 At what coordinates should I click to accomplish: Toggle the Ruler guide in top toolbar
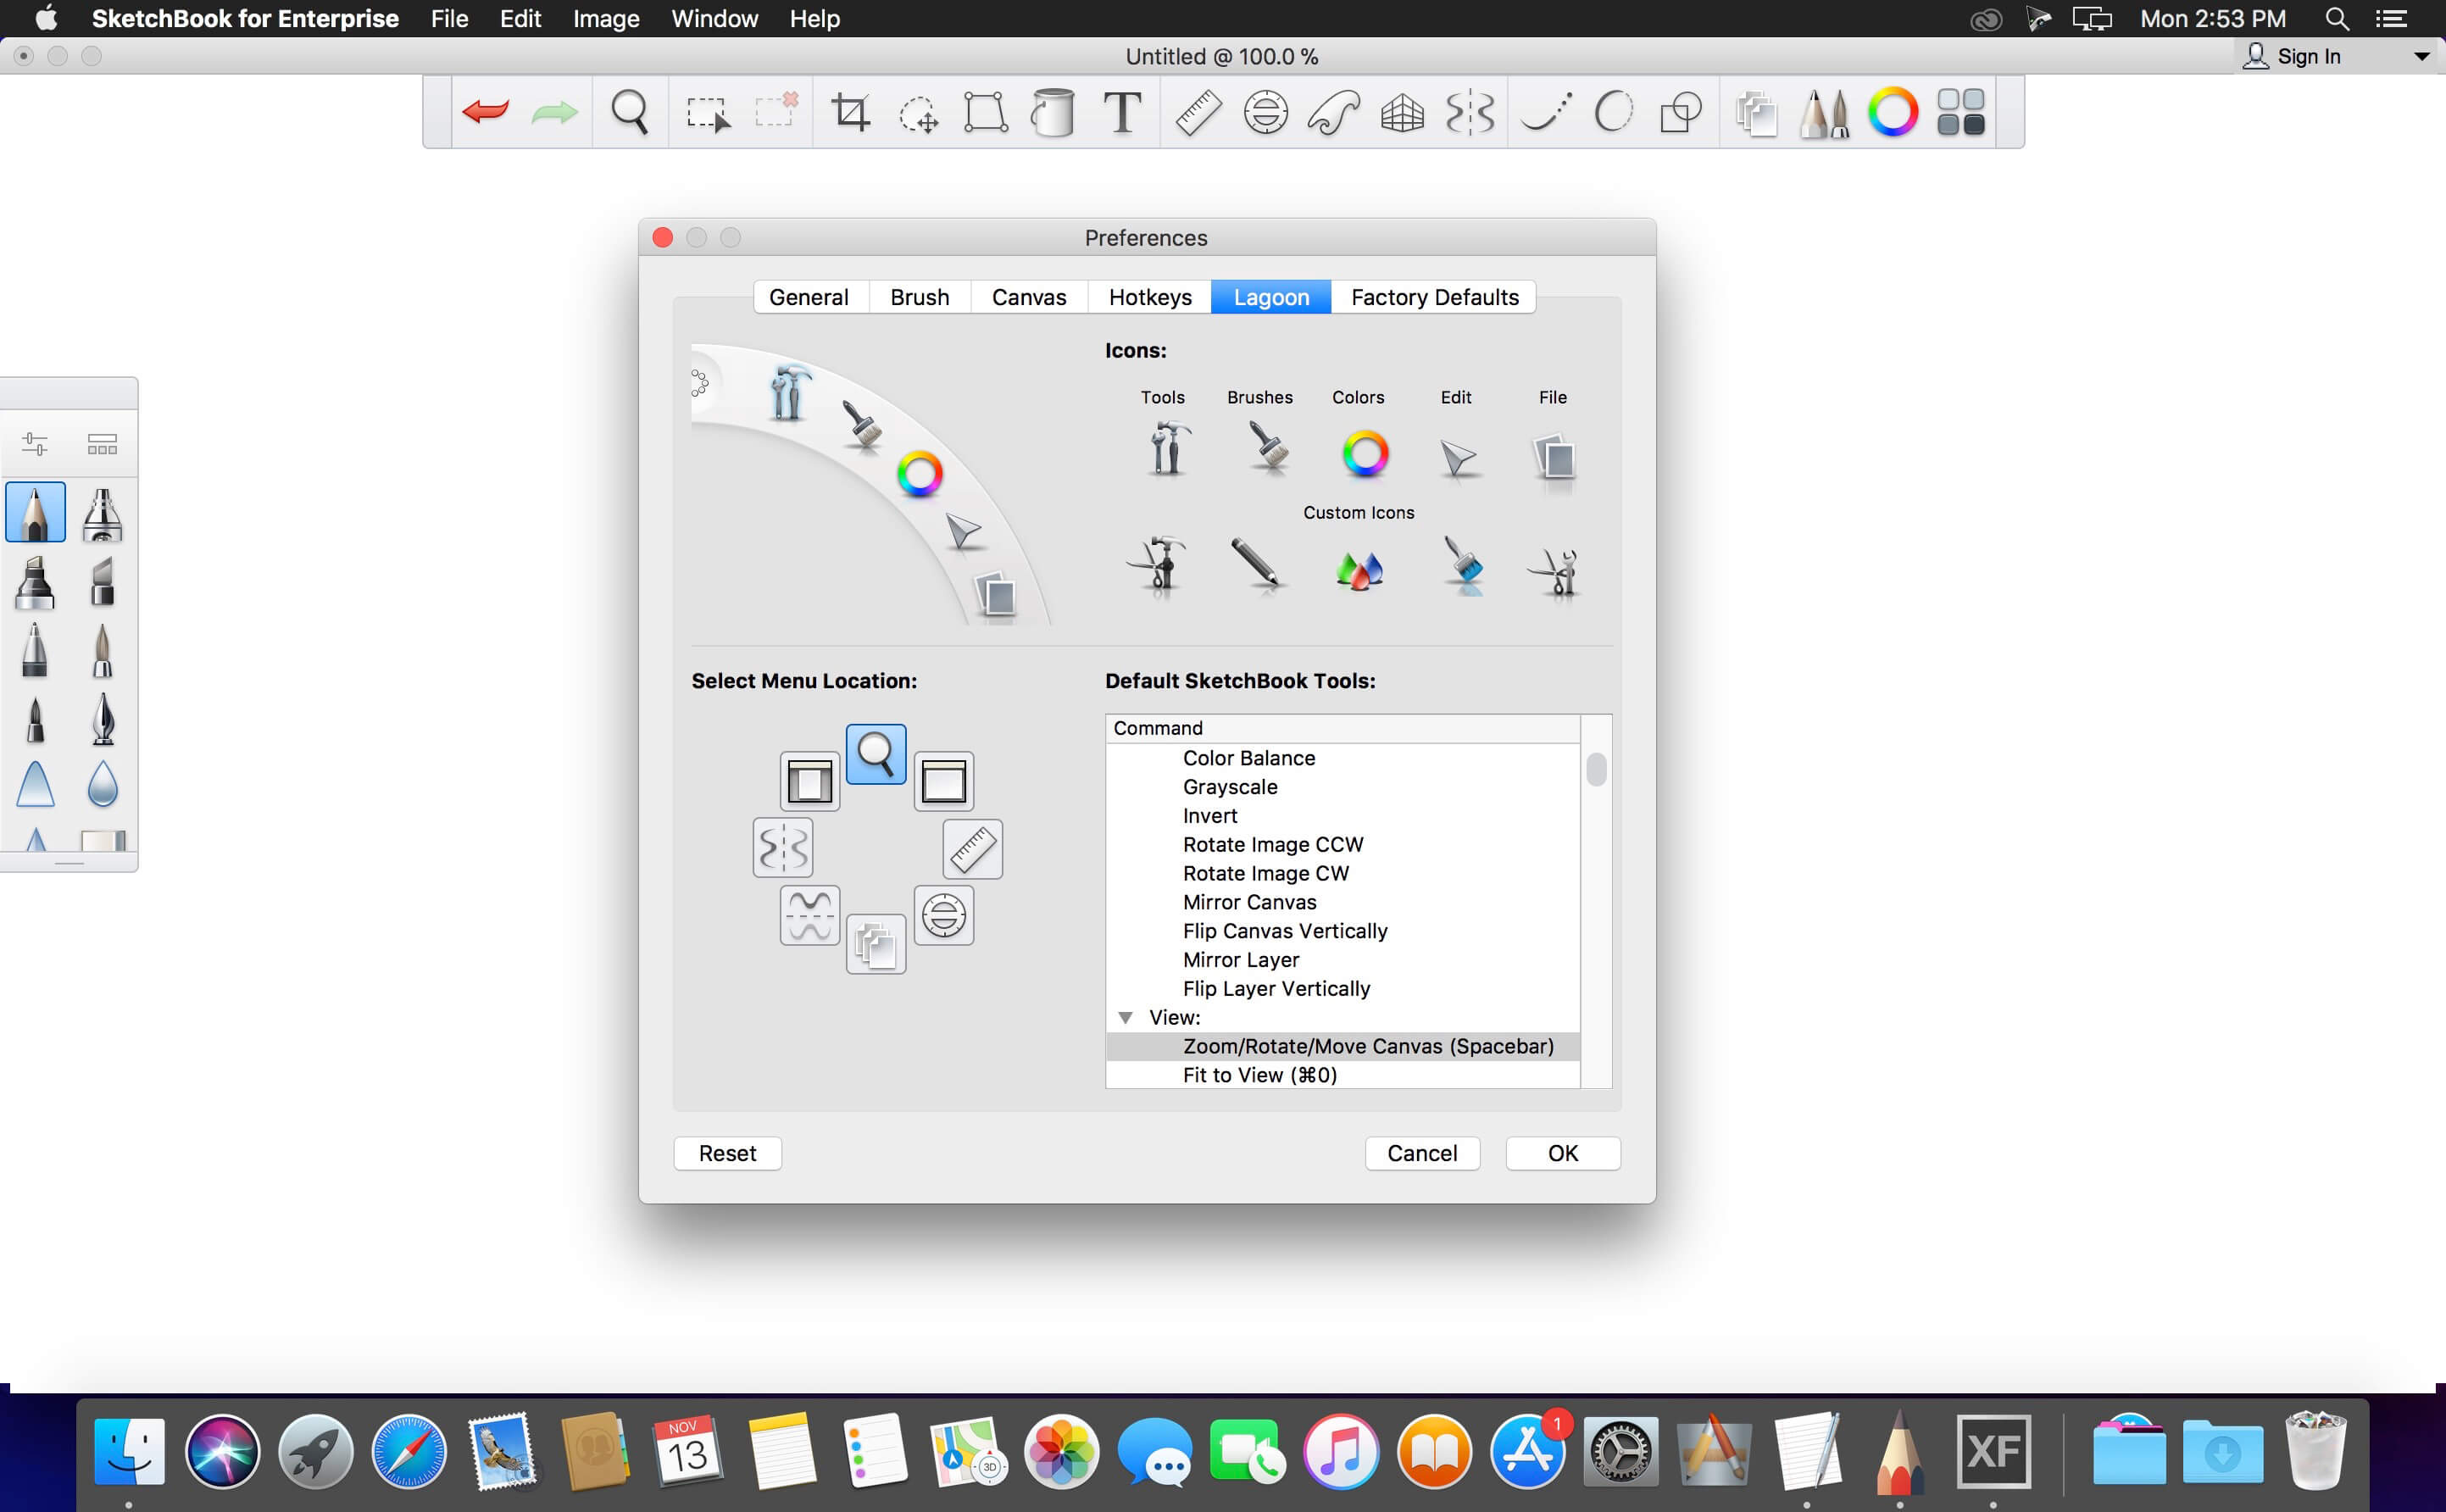coord(1198,112)
